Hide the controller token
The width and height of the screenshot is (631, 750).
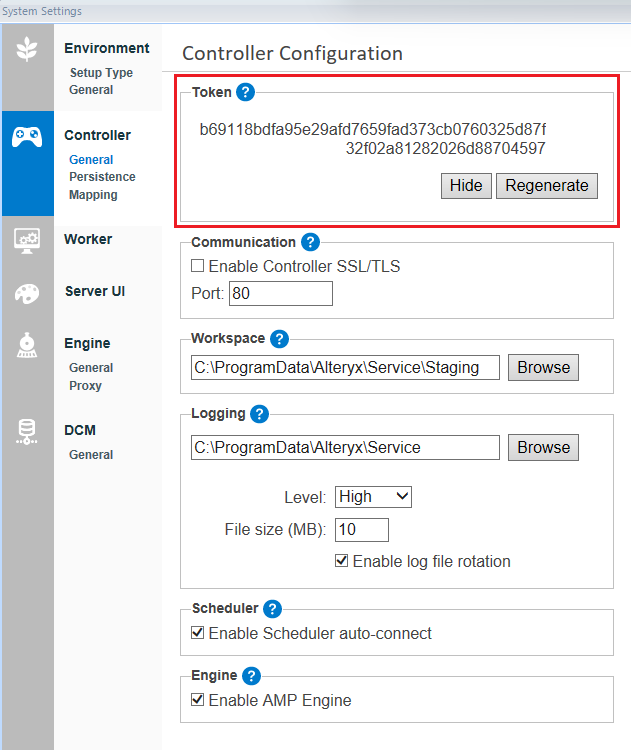point(465,186)
